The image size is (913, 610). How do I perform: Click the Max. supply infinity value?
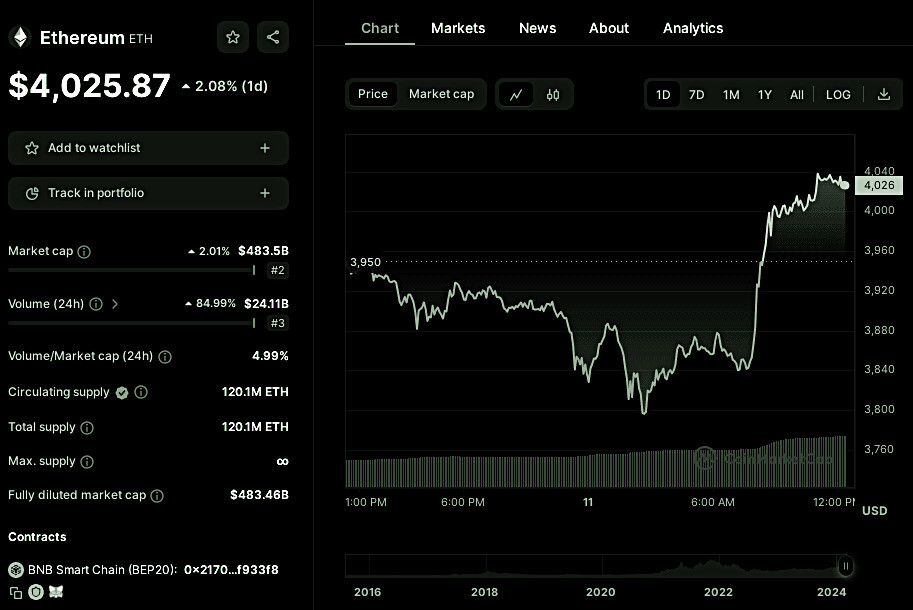tap(282, 462)
